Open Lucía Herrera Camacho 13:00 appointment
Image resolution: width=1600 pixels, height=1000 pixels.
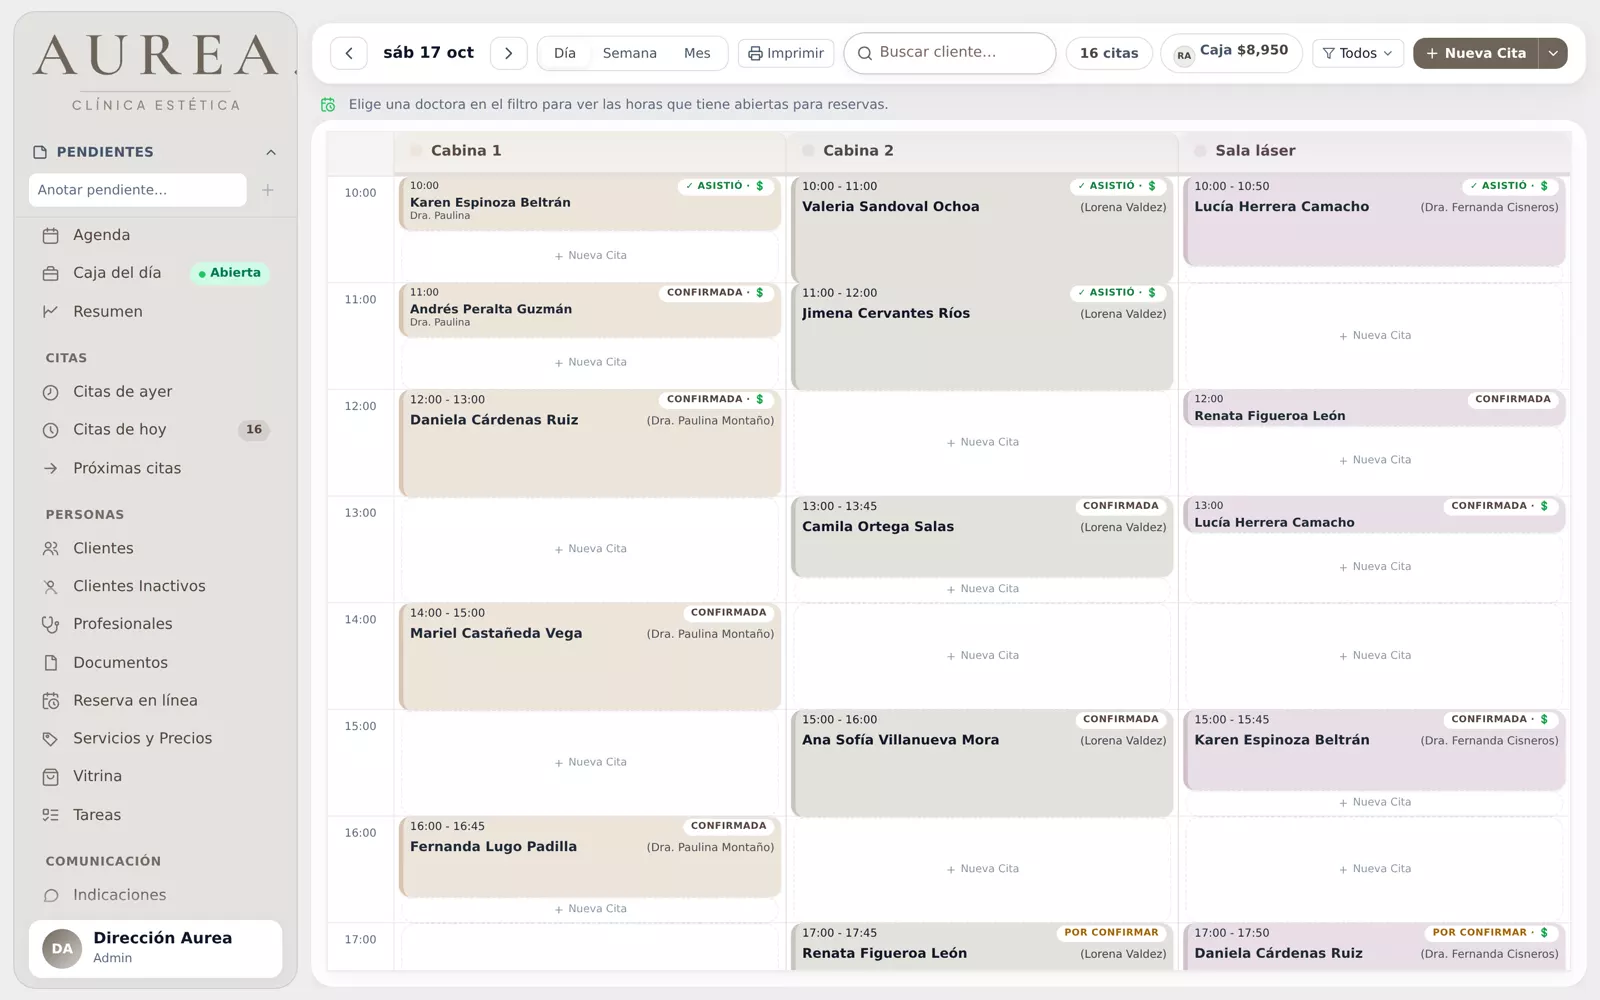click(x=1374, y=515)
